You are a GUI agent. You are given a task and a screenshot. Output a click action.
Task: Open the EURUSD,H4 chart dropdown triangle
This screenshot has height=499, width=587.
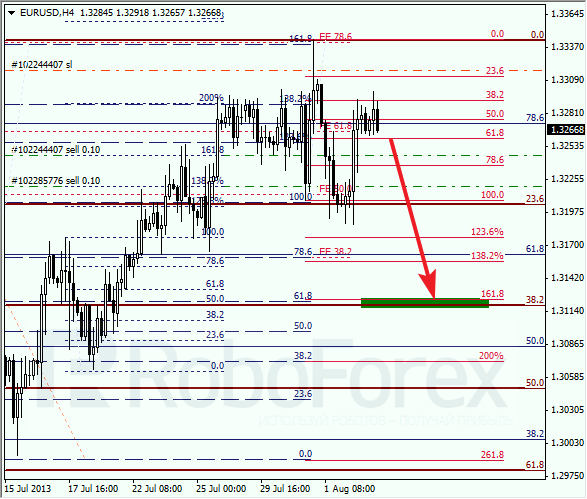[11, 13]
